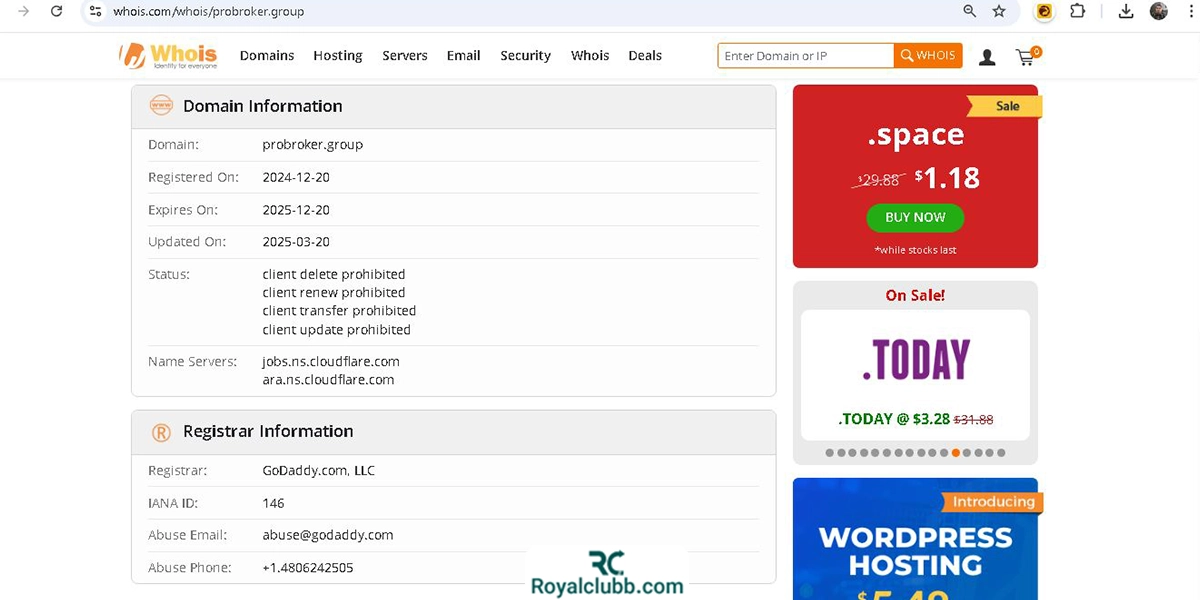Bookmark this page with the star icon
The image size is (1200, 600).
[x=999, y=11]
